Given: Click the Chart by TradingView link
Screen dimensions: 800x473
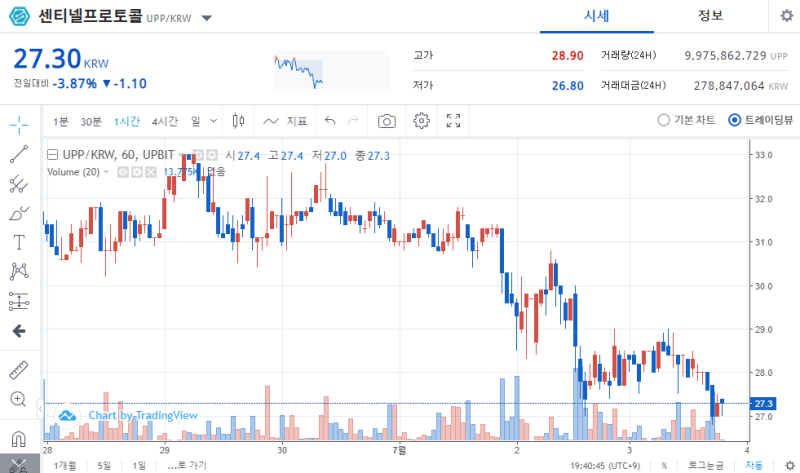Looking at the screenshot, I should point(143,415).
